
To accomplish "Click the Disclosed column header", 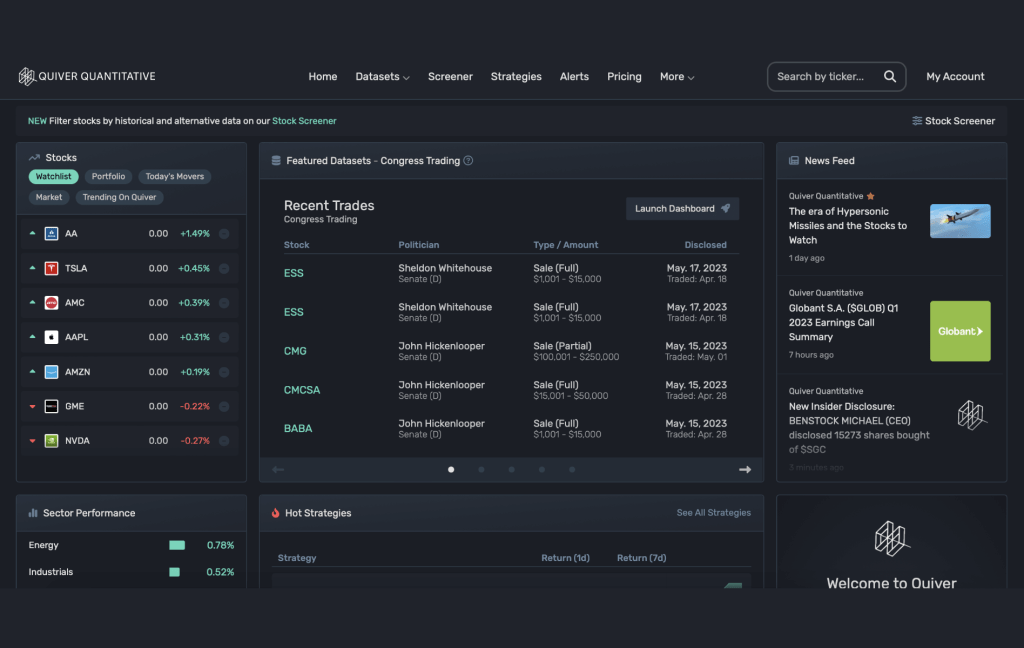I will point(705,245).
